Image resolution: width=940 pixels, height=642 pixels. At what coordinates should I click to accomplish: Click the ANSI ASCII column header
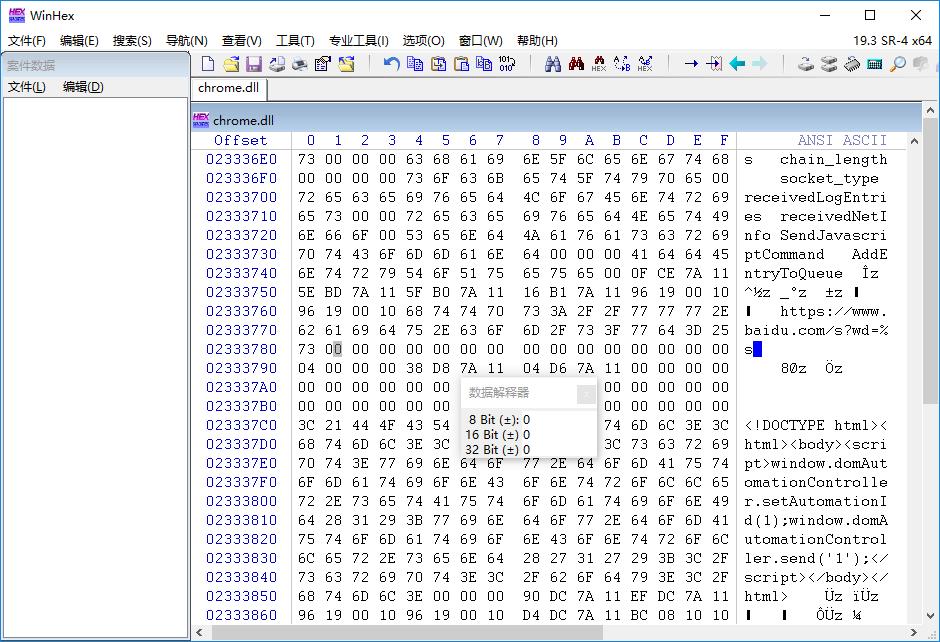842,140
